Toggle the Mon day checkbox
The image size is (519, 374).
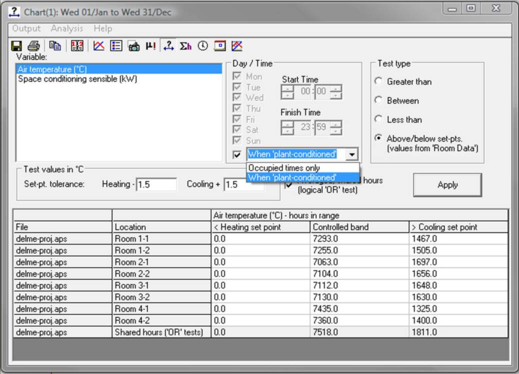coord(237,76)
